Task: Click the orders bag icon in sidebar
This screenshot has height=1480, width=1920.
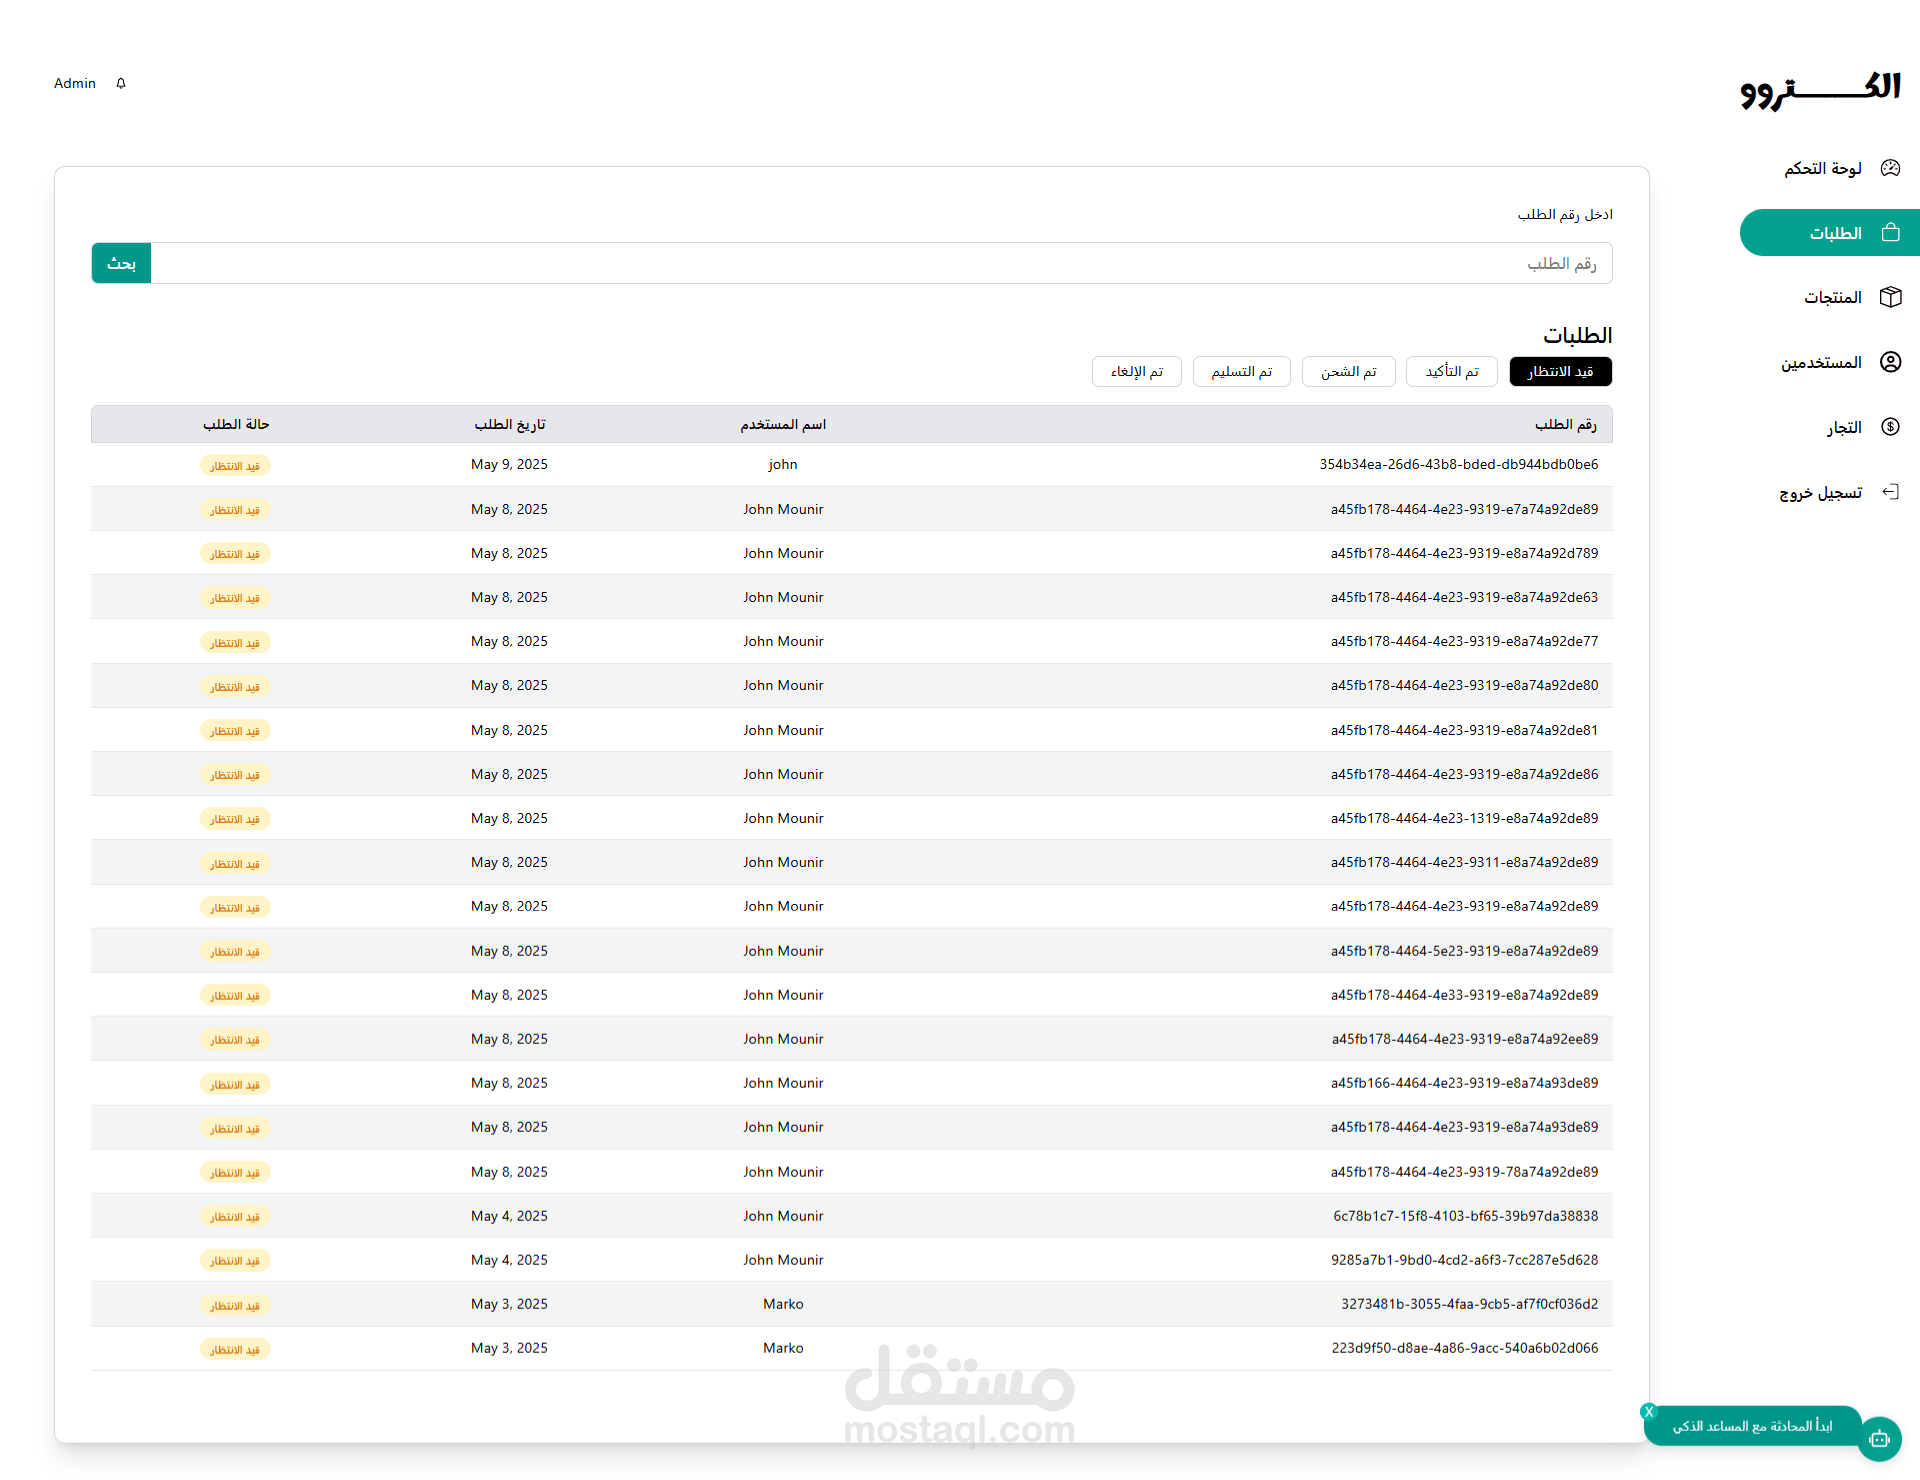Action: (1890, 233)
